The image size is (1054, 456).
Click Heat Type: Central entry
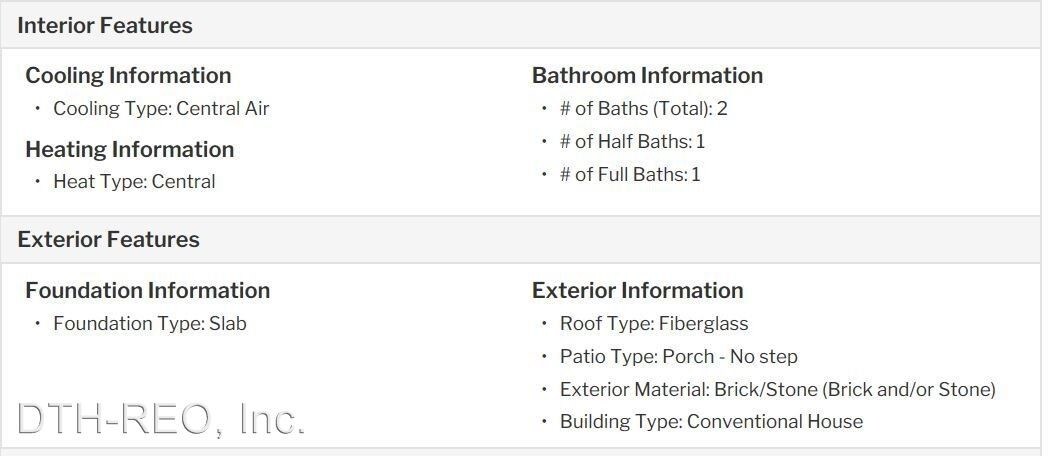coord(134,182)
